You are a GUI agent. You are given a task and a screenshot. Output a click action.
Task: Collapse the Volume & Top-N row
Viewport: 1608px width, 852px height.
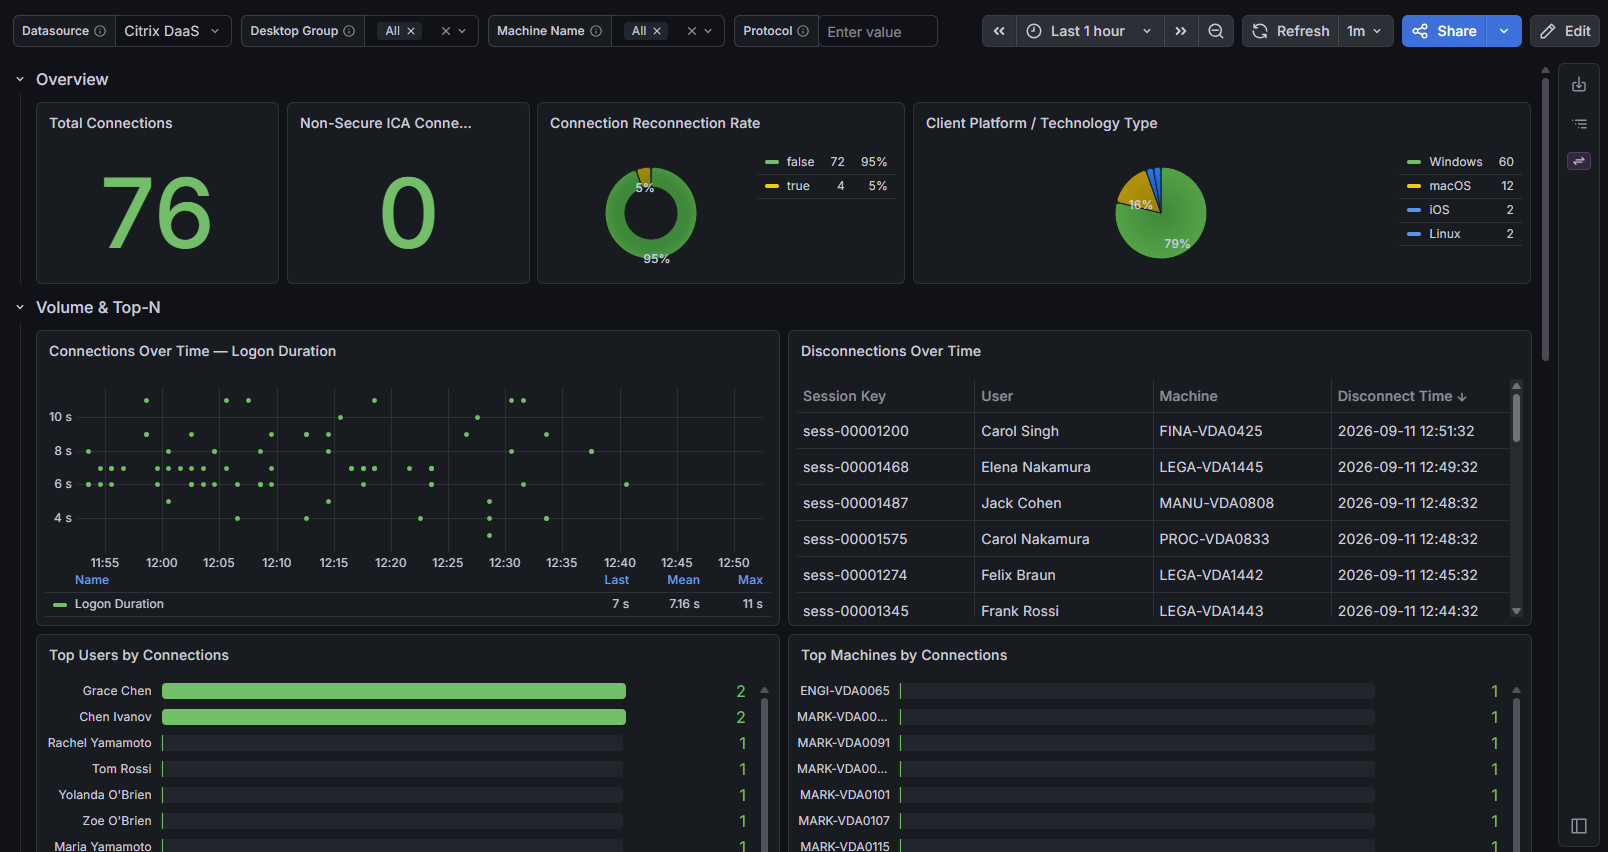(x=20, y=307)
